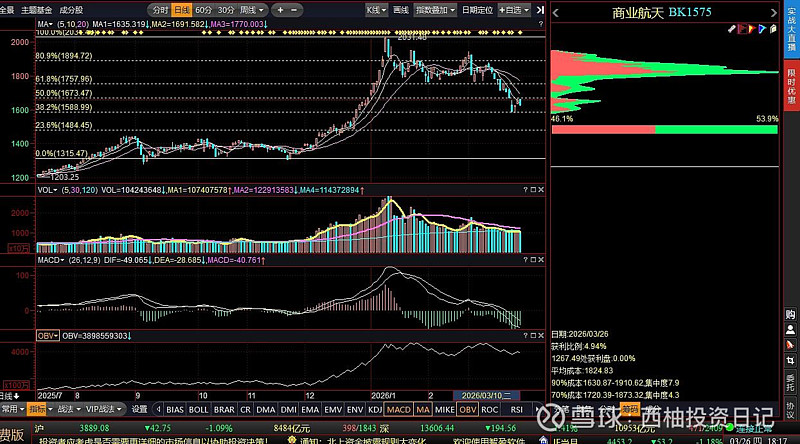Open the 主题基金 tab
Viewport: 800px width, 444px height.
click(x=36, y=10)
